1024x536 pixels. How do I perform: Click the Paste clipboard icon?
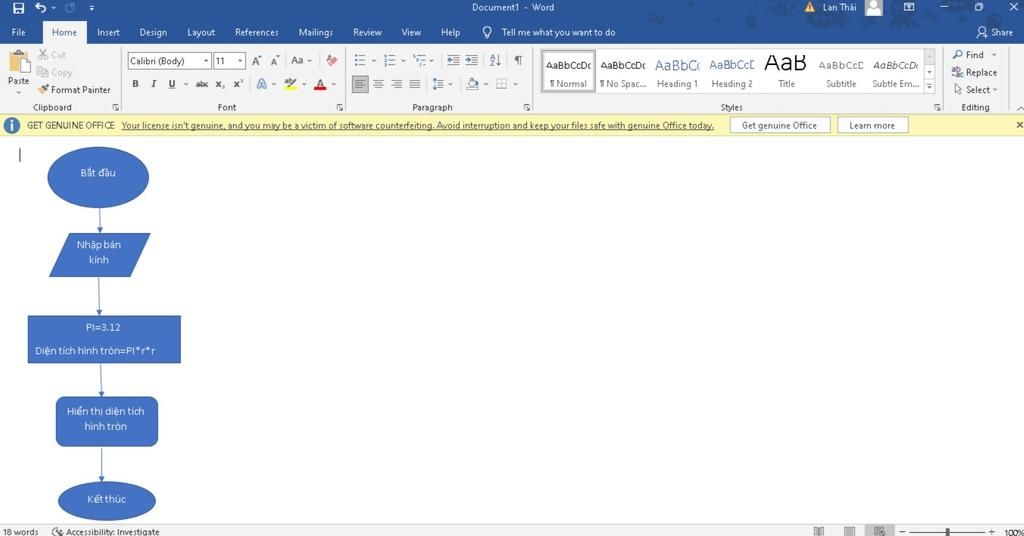(19, 62)
